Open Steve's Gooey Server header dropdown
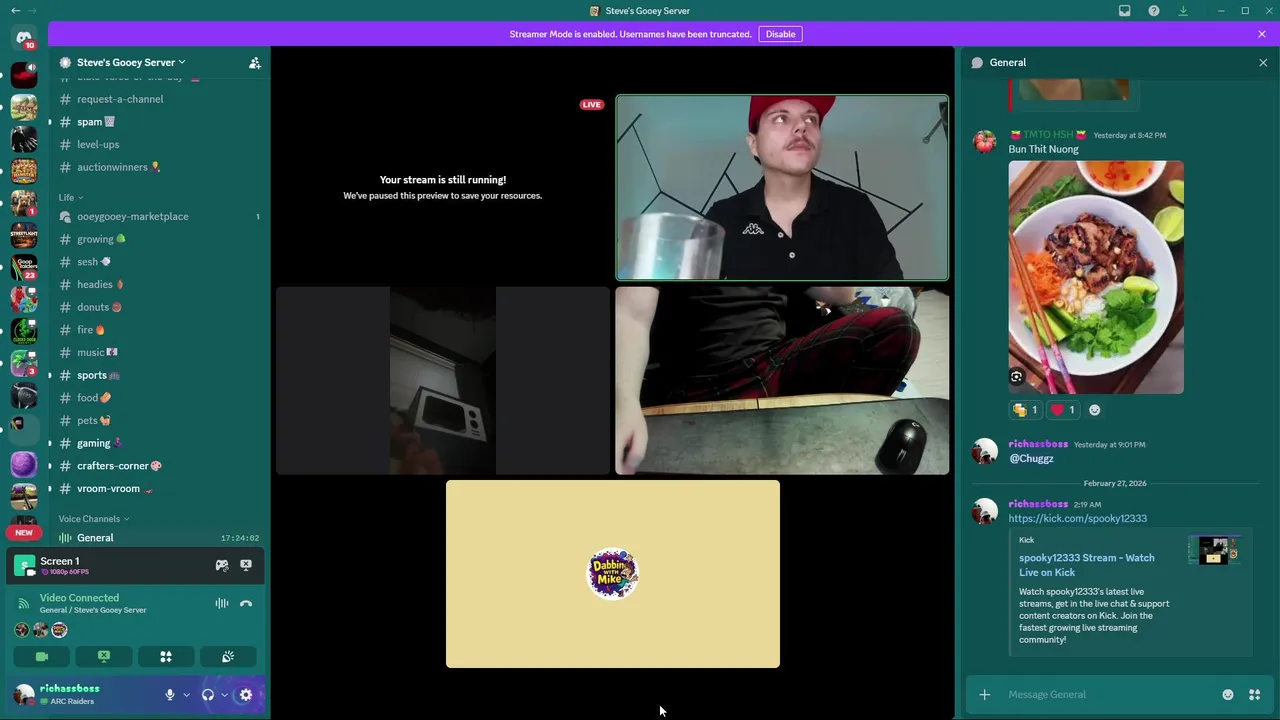 (130, 62)
